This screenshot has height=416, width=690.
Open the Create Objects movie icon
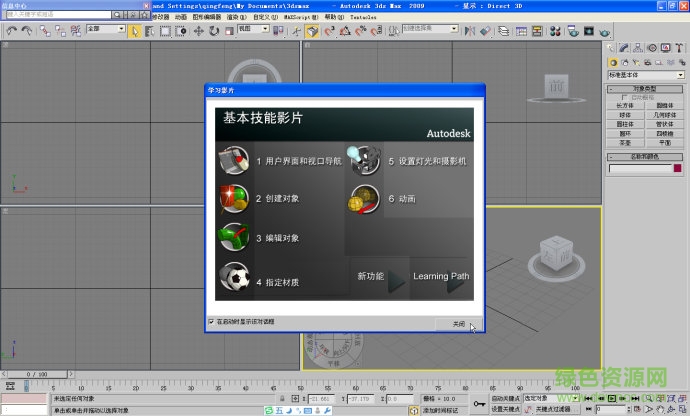[x=233, y=199]
